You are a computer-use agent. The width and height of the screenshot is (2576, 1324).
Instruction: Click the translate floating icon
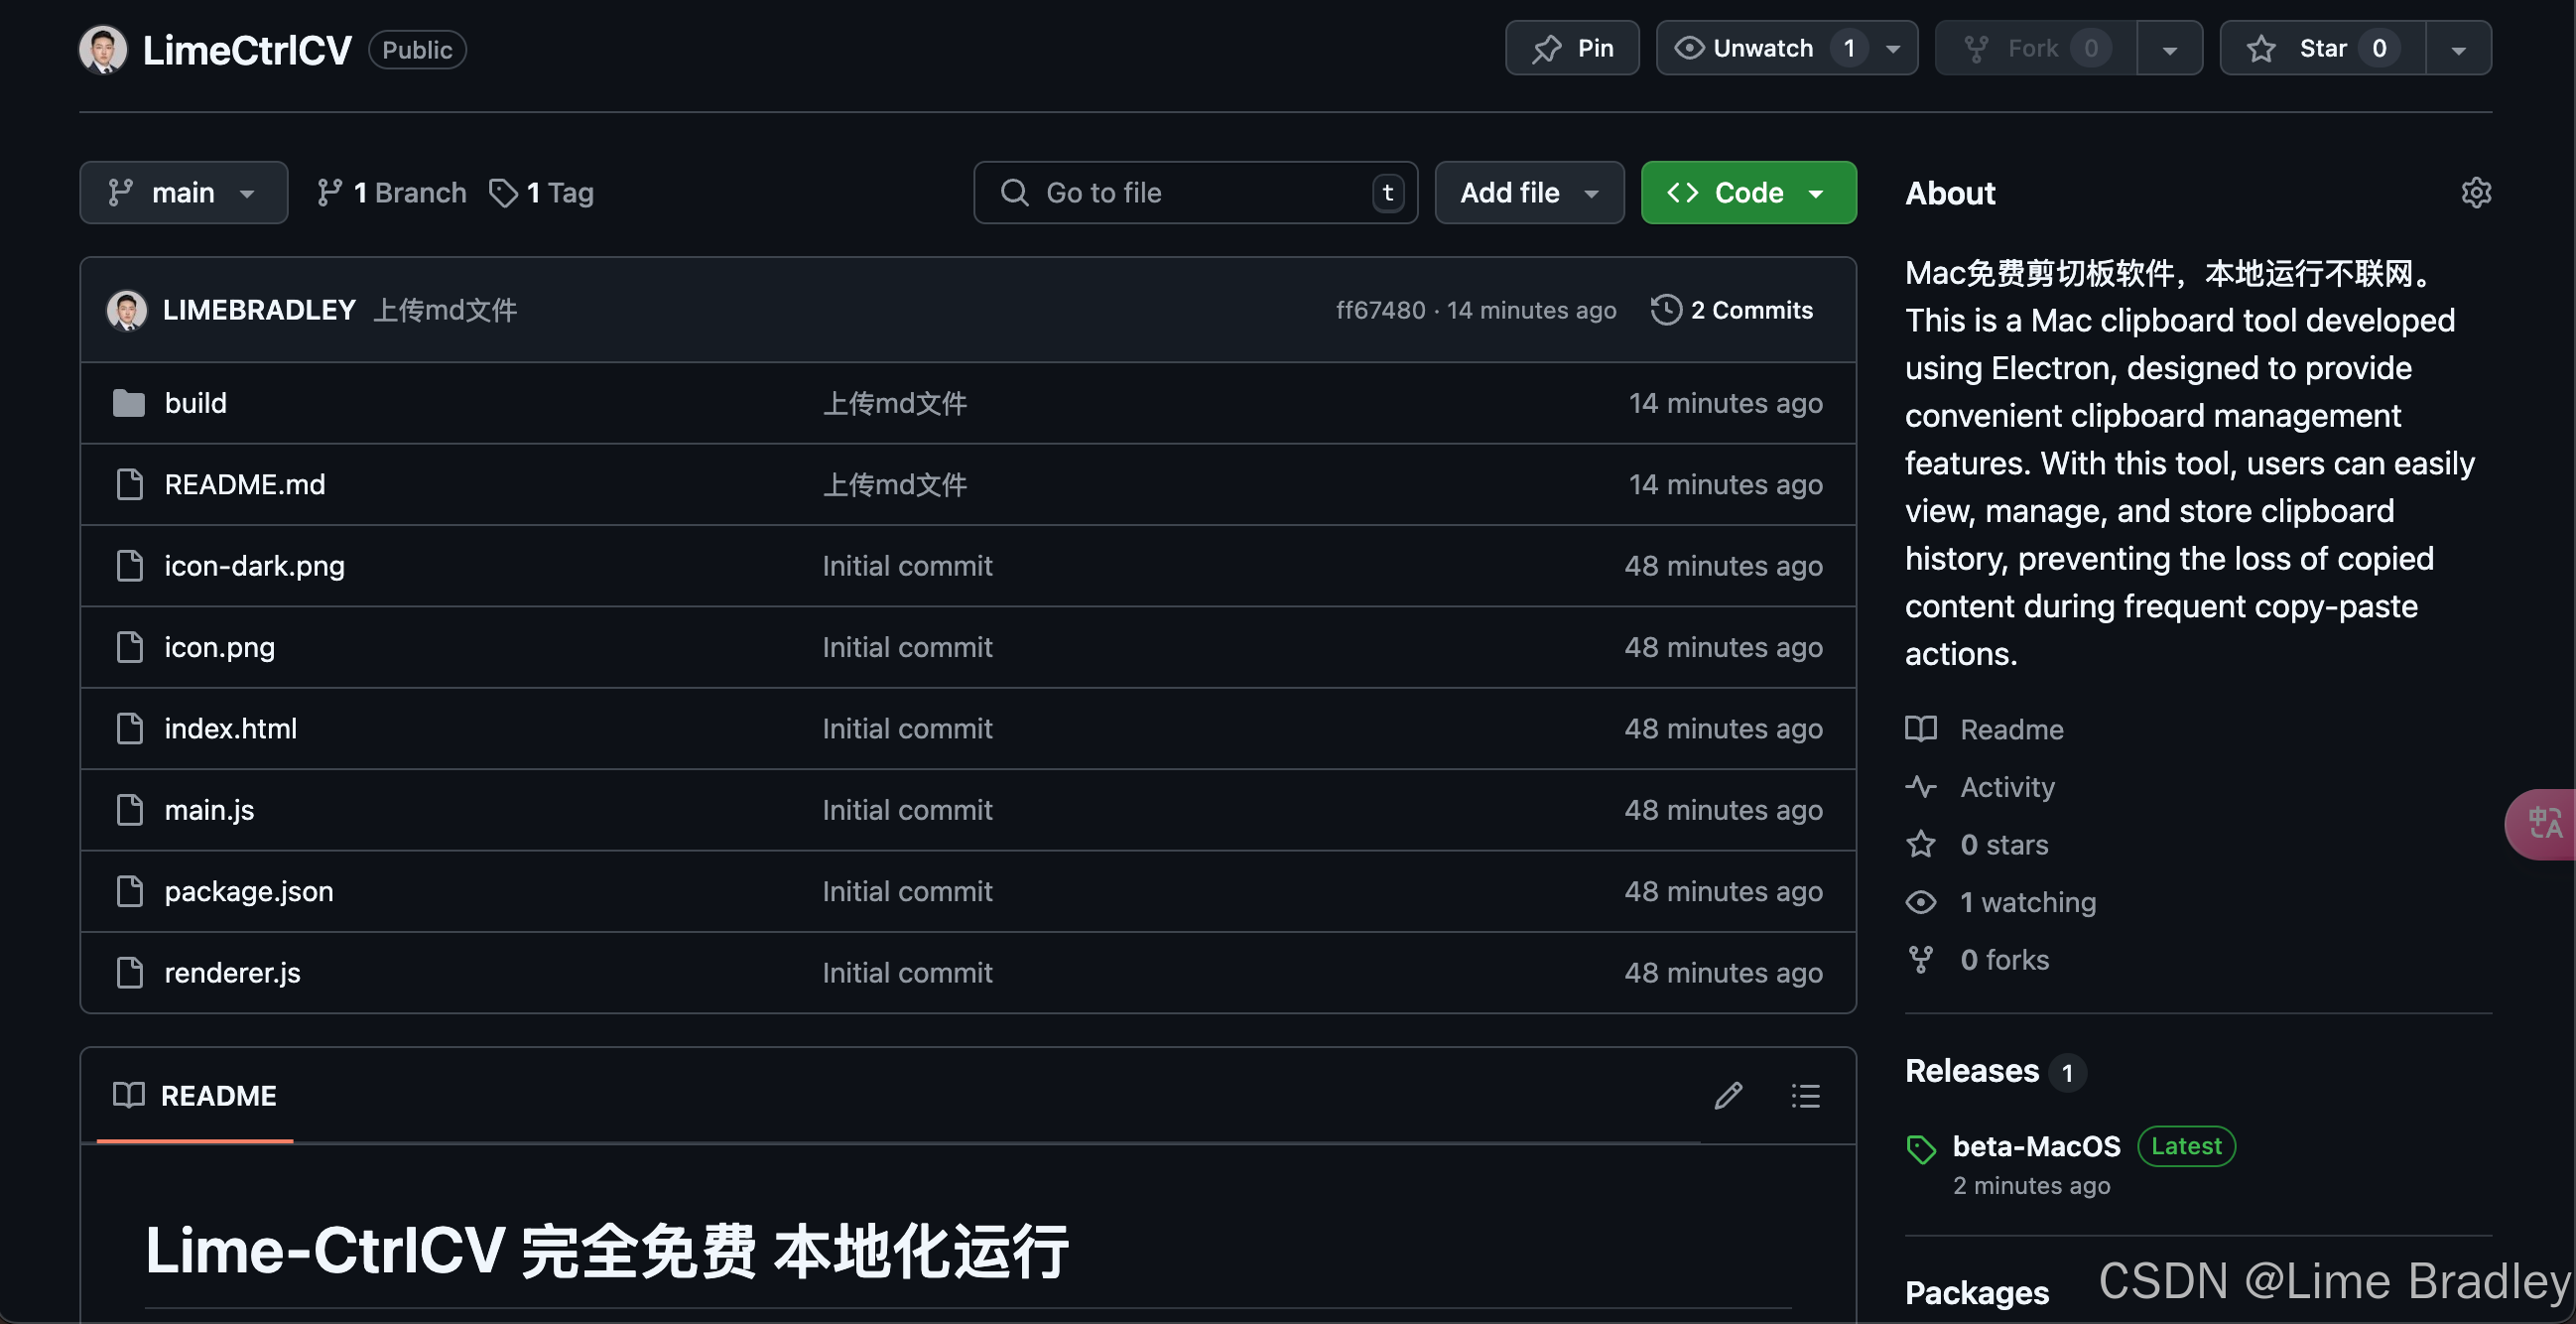[2544, 824]
